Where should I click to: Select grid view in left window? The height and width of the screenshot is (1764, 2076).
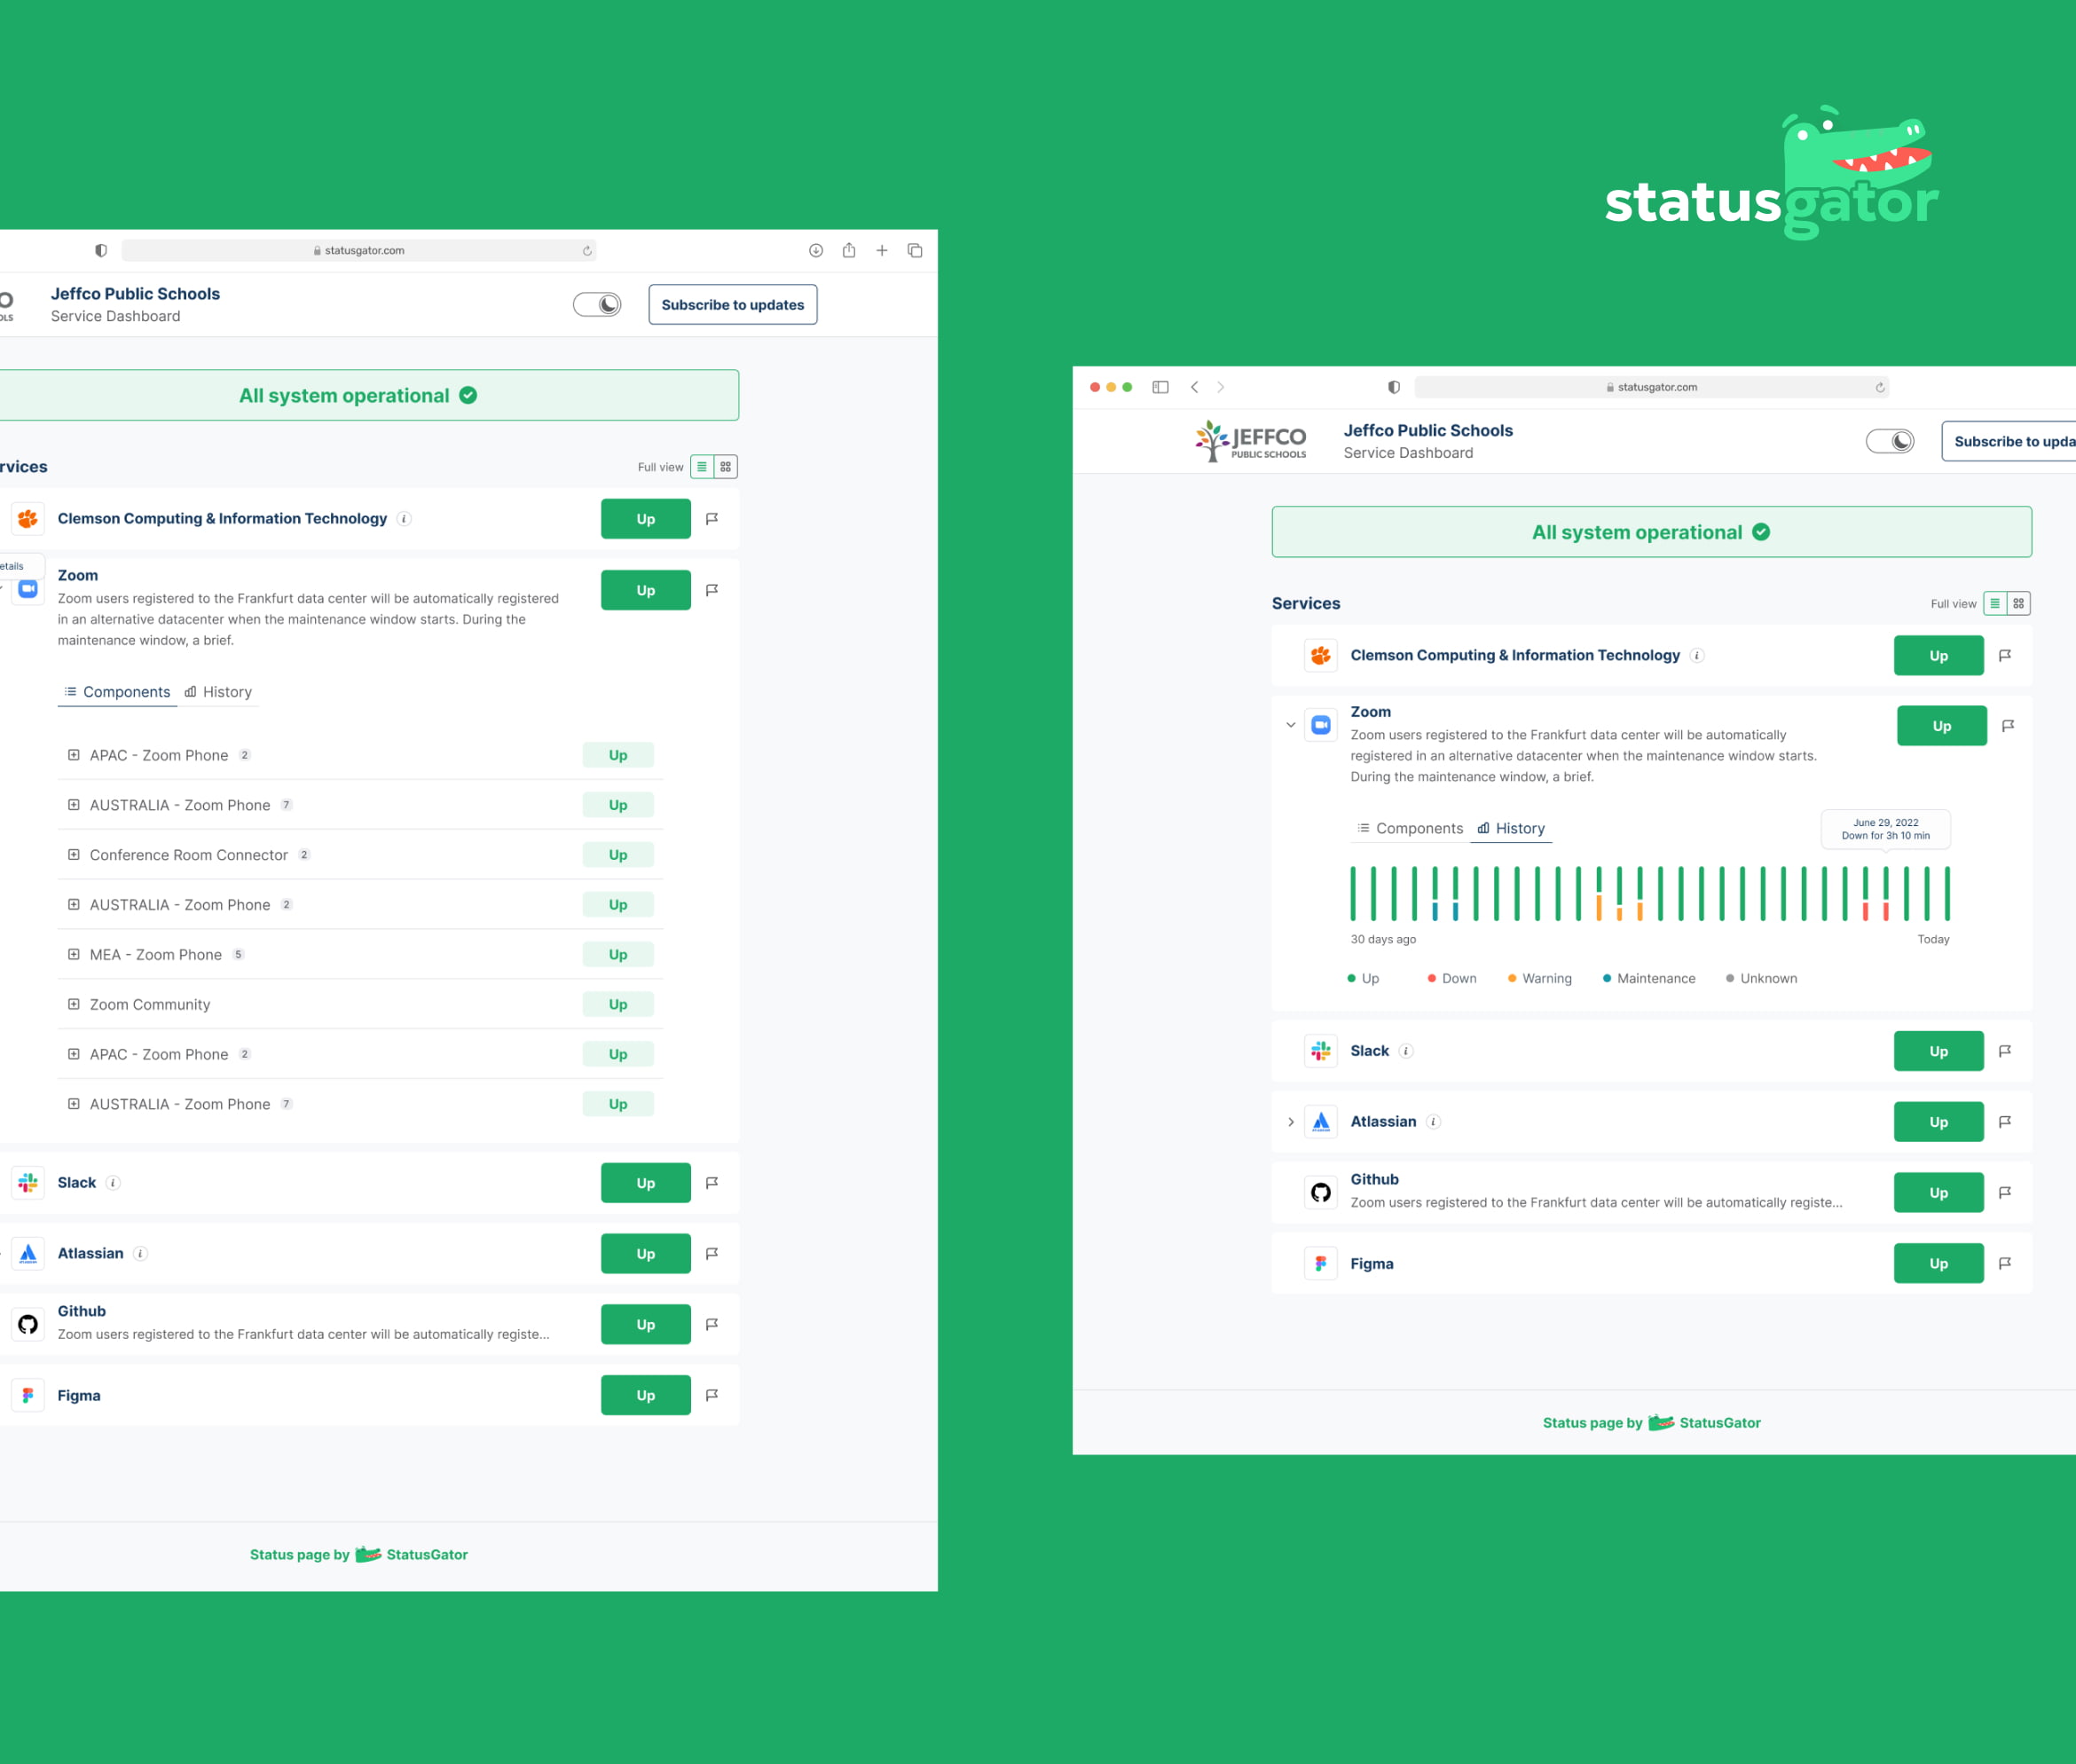tap(726, 467)
